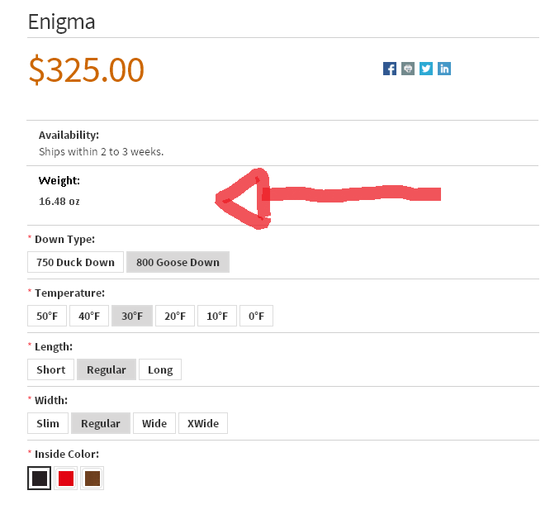550x524 pixels.
Task: Select brown inside color swatch
Action: point(92,478)
